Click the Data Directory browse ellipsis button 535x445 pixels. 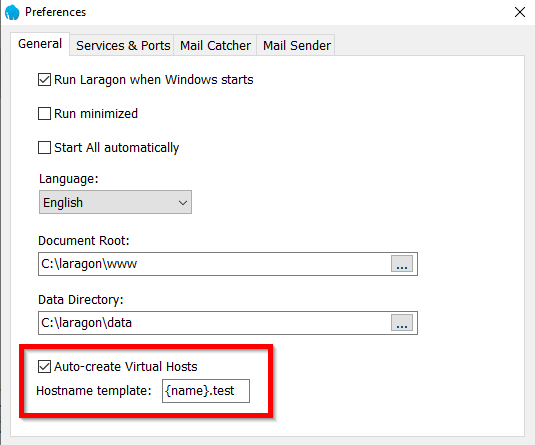point(402,323)
